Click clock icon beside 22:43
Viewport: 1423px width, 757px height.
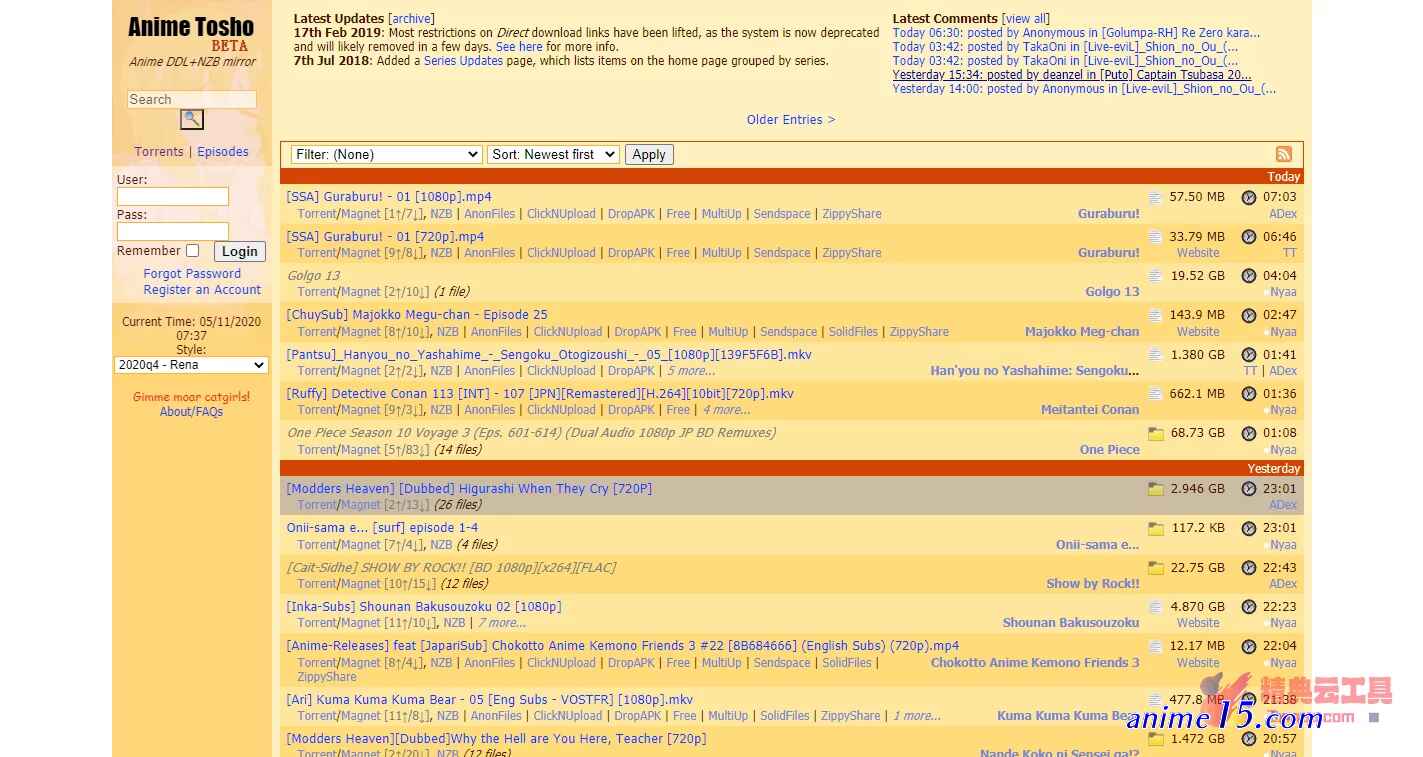1249,568
